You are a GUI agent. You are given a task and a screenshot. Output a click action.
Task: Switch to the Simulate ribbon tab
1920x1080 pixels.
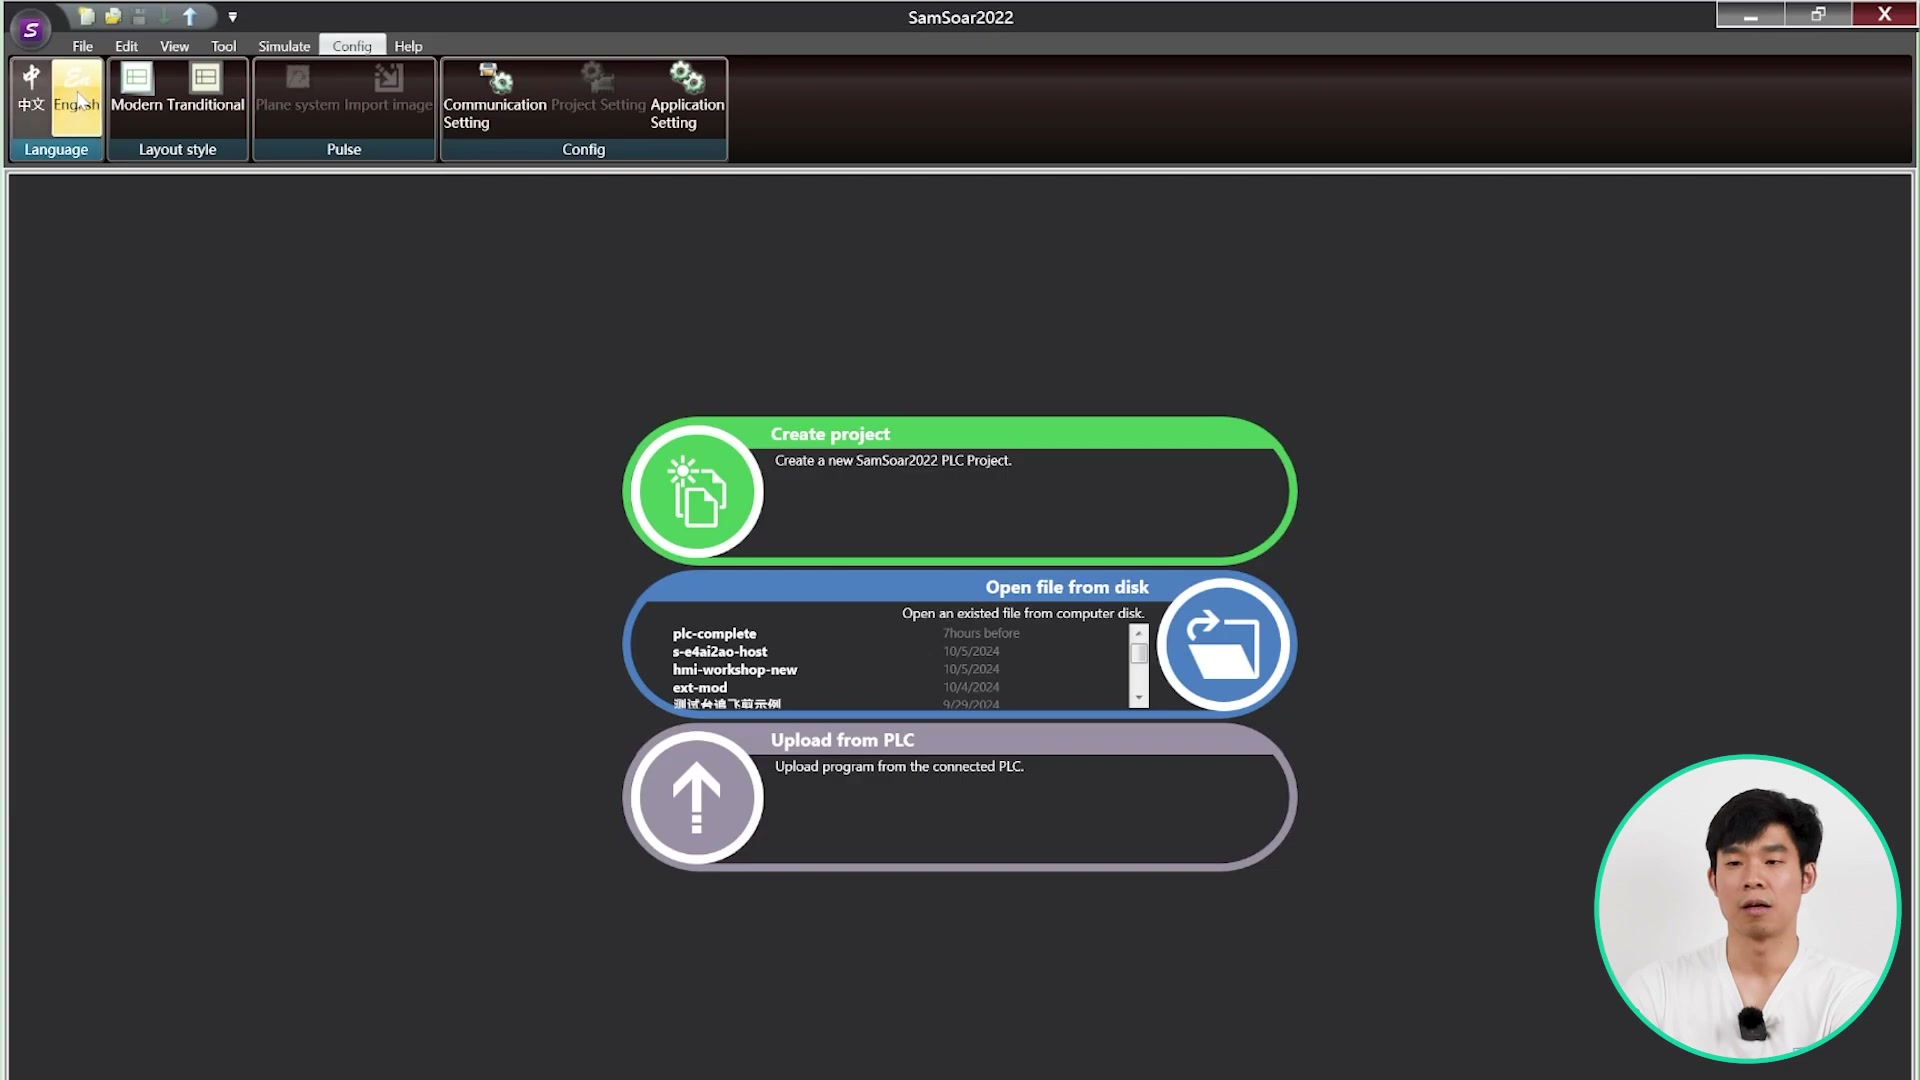[284, 46]
